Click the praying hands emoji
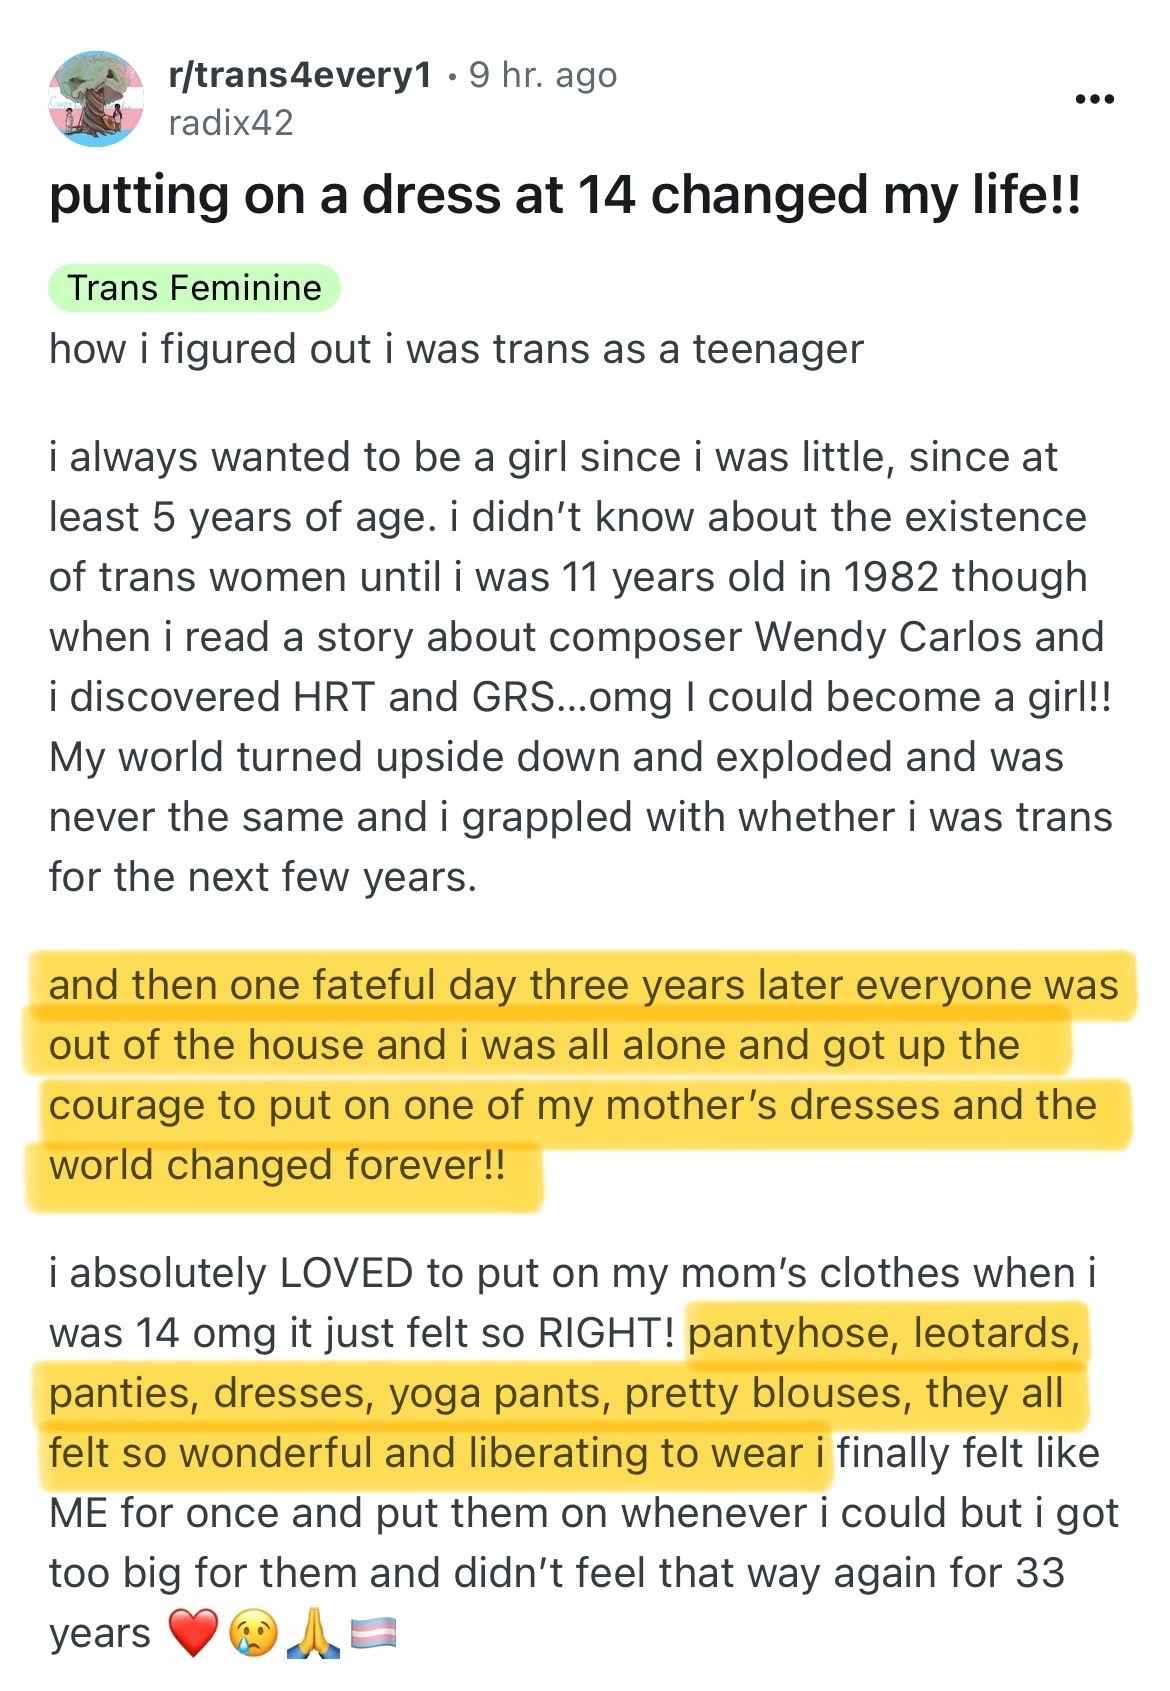 coord(313,1633)
